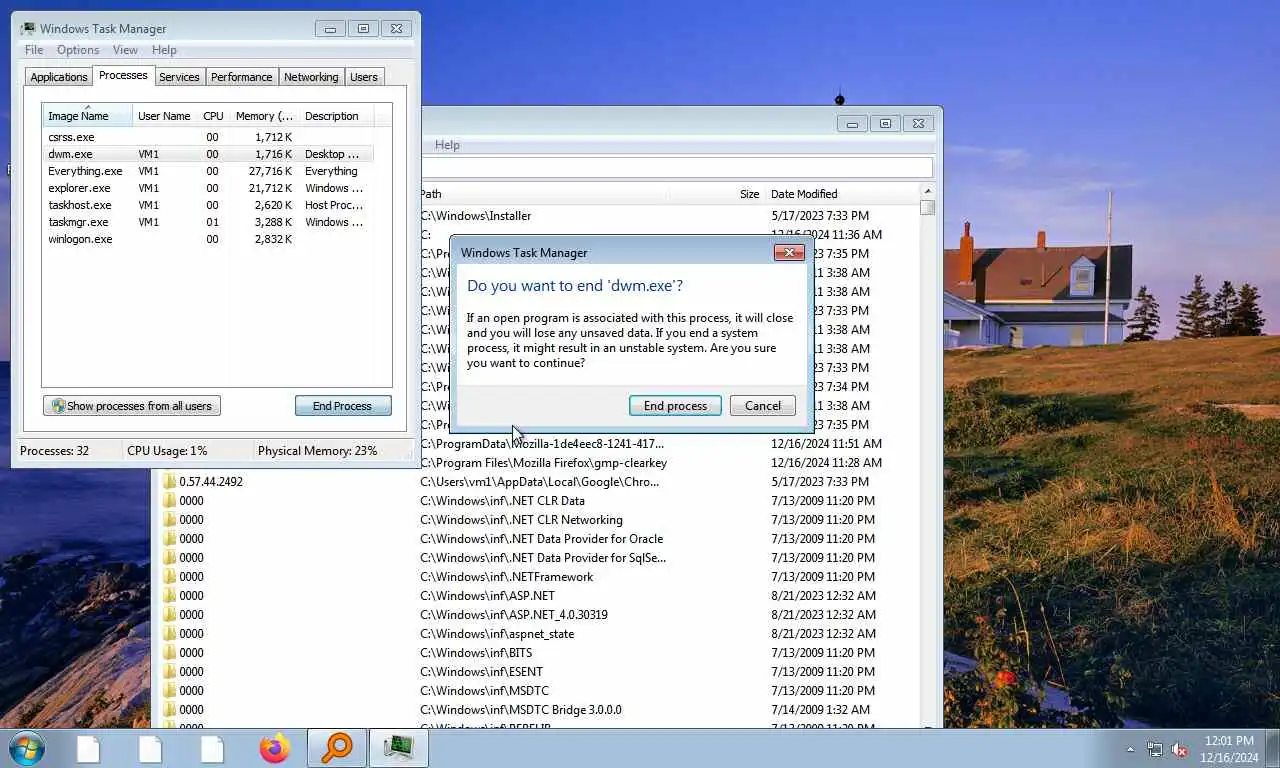Screen dimensions: 1280x768
Task: Open the clock showing 12:01 PM
Action: click(1229, 749)
